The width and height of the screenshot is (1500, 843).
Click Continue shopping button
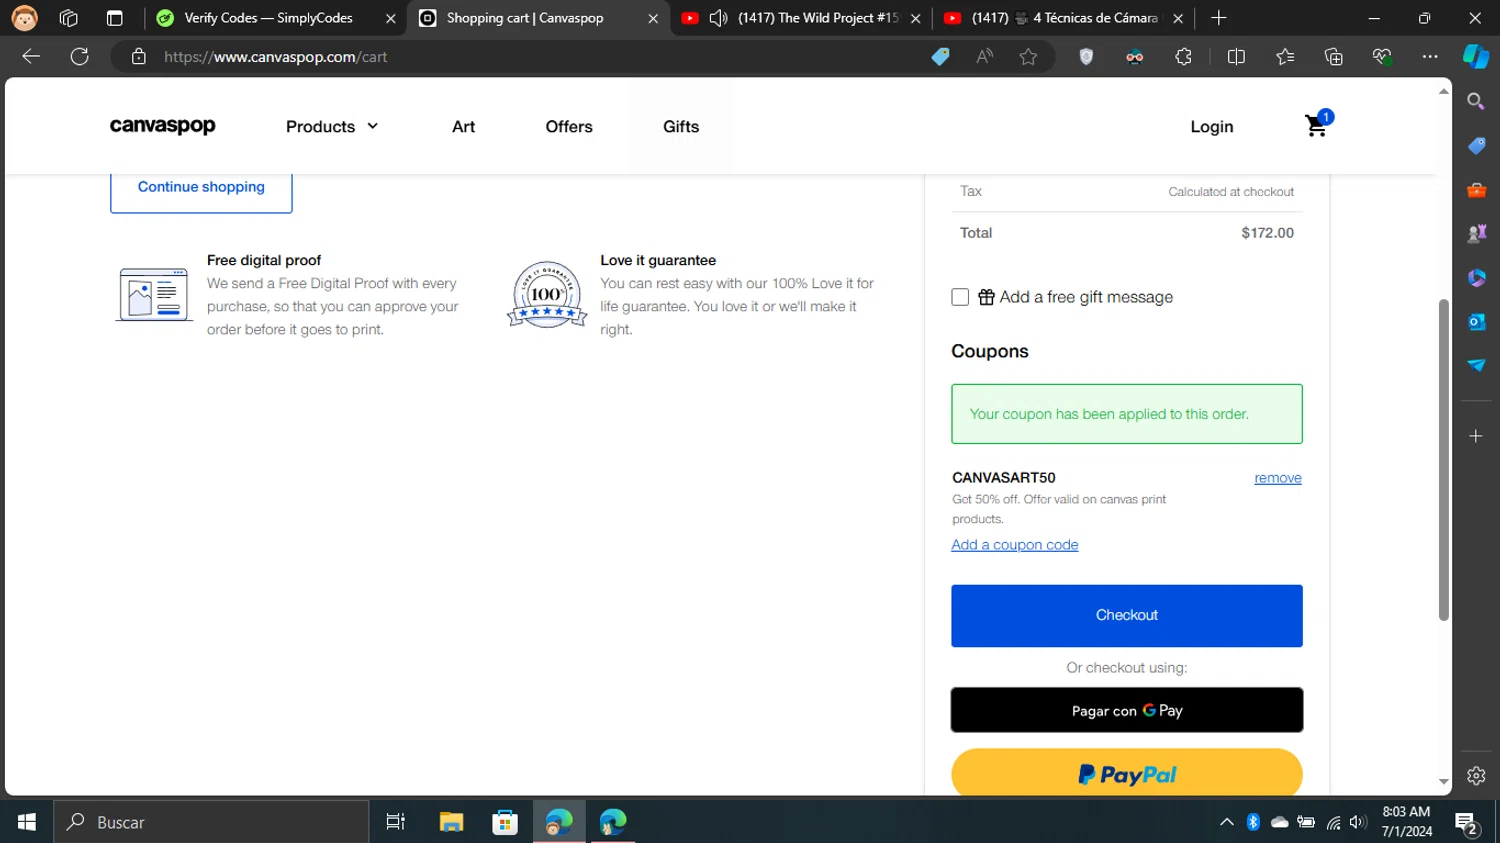coord(201,188)
